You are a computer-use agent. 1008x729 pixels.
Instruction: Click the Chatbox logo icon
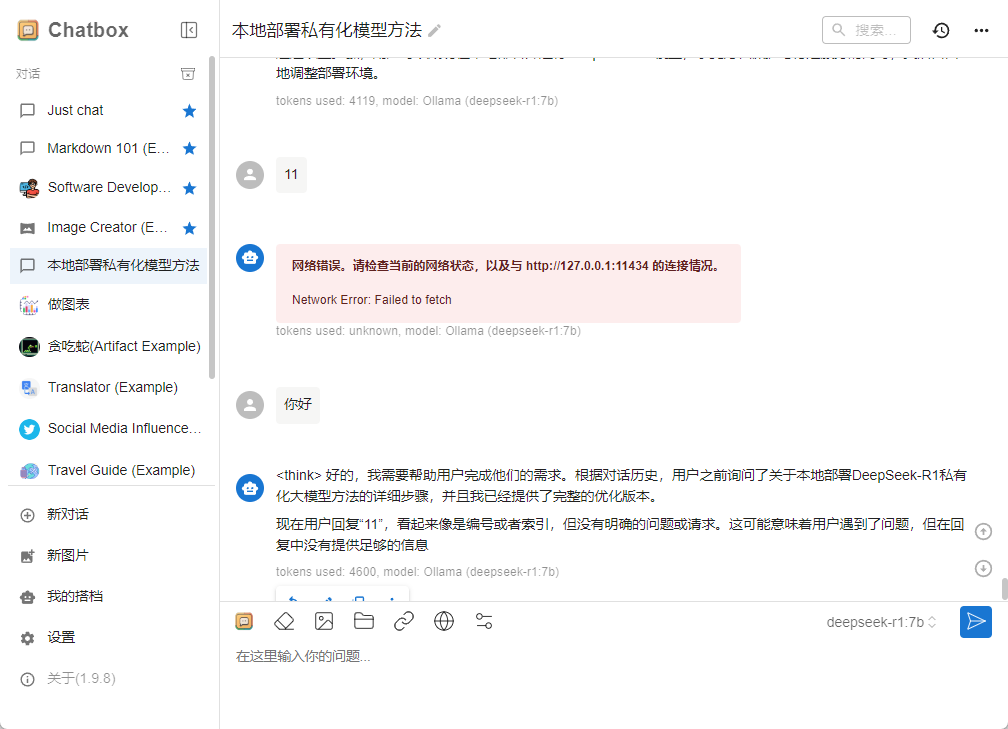(x=28, y=30)
